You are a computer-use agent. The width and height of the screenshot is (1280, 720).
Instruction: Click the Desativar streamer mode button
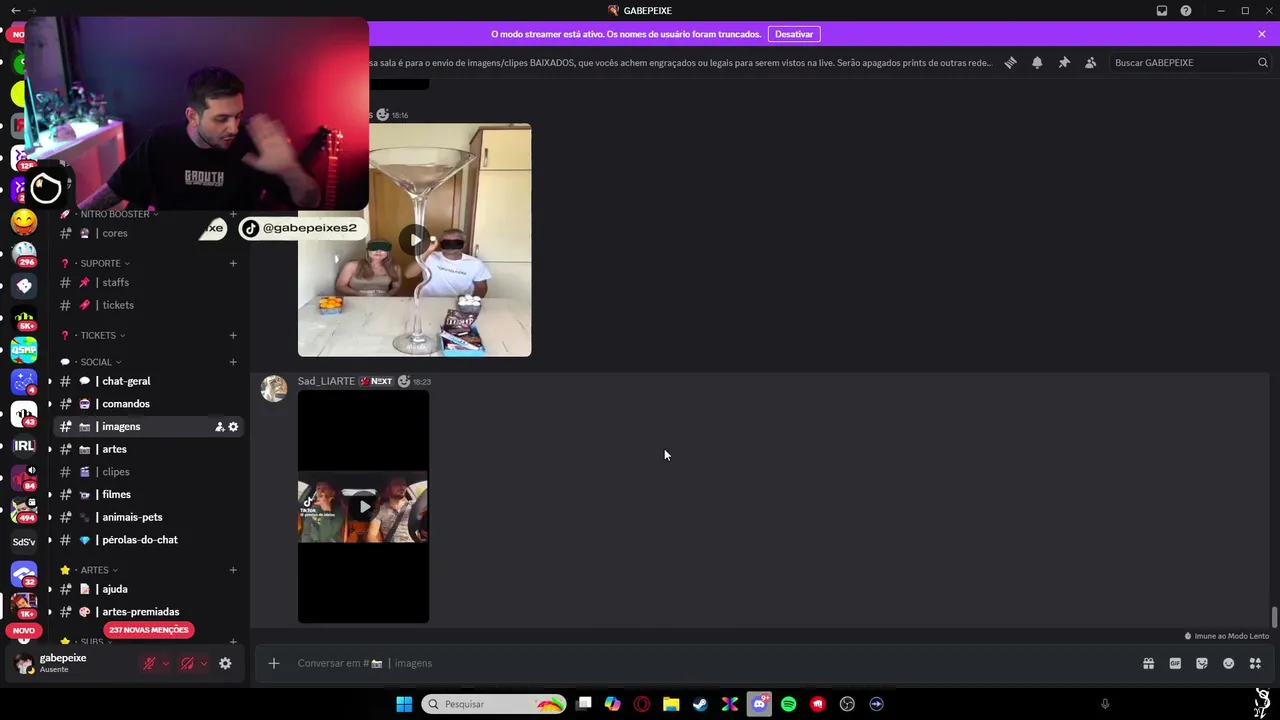[x=794, y=34]
